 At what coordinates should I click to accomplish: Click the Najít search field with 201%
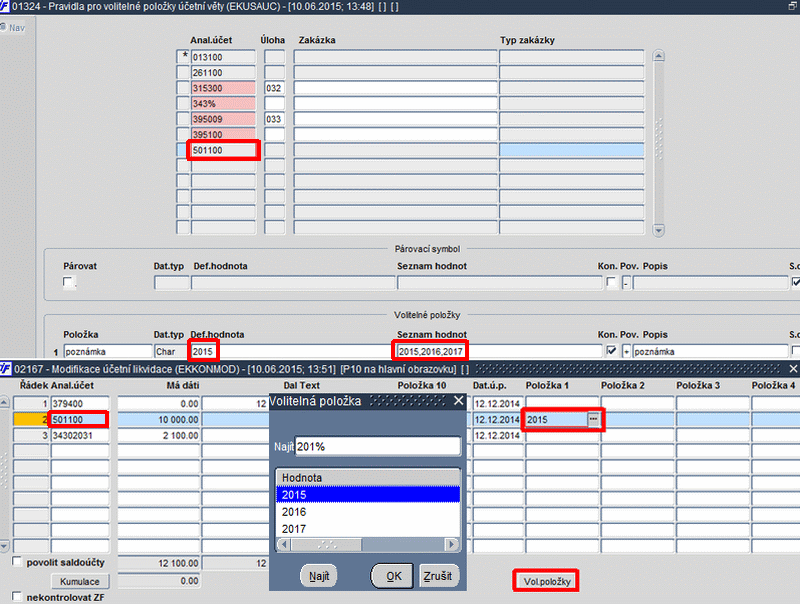[x=378, y=446]
